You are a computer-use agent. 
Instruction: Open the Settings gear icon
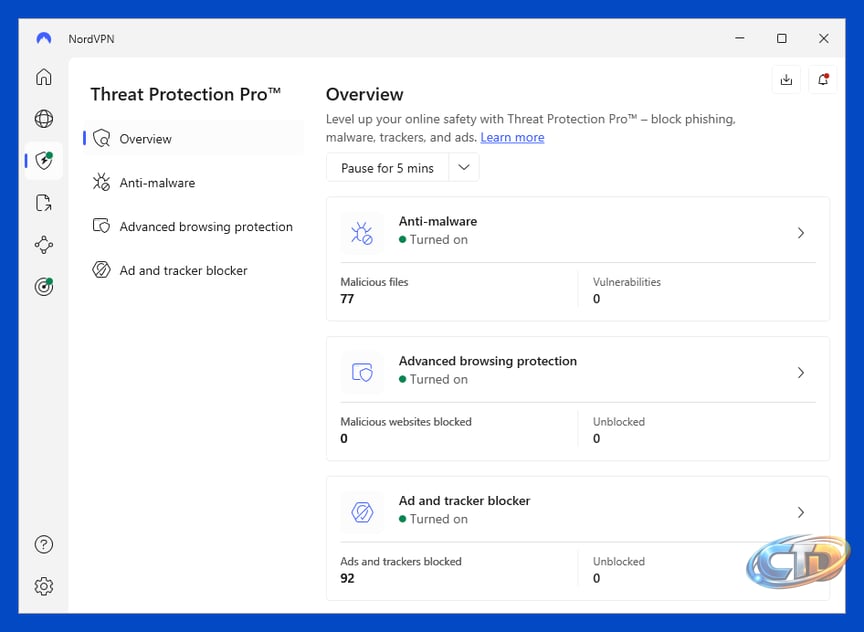click(x=44, y=586)
